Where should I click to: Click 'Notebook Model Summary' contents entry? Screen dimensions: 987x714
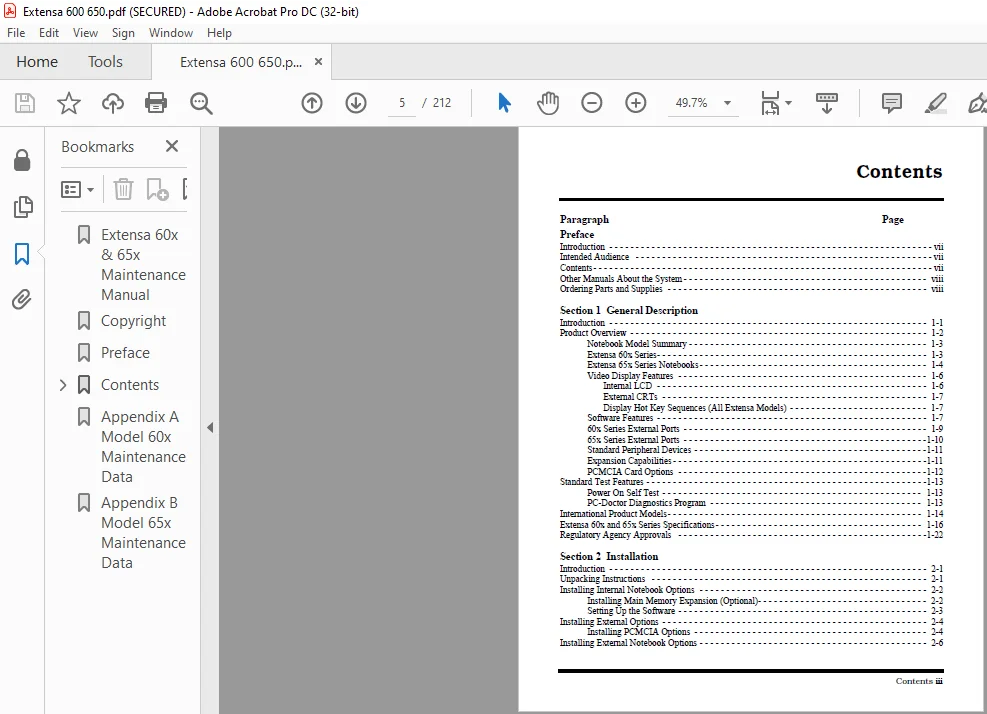(636, 344)
